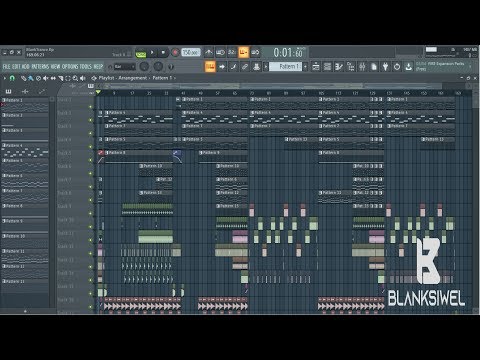Click the red Record button
480x360 pixels.
175,53
